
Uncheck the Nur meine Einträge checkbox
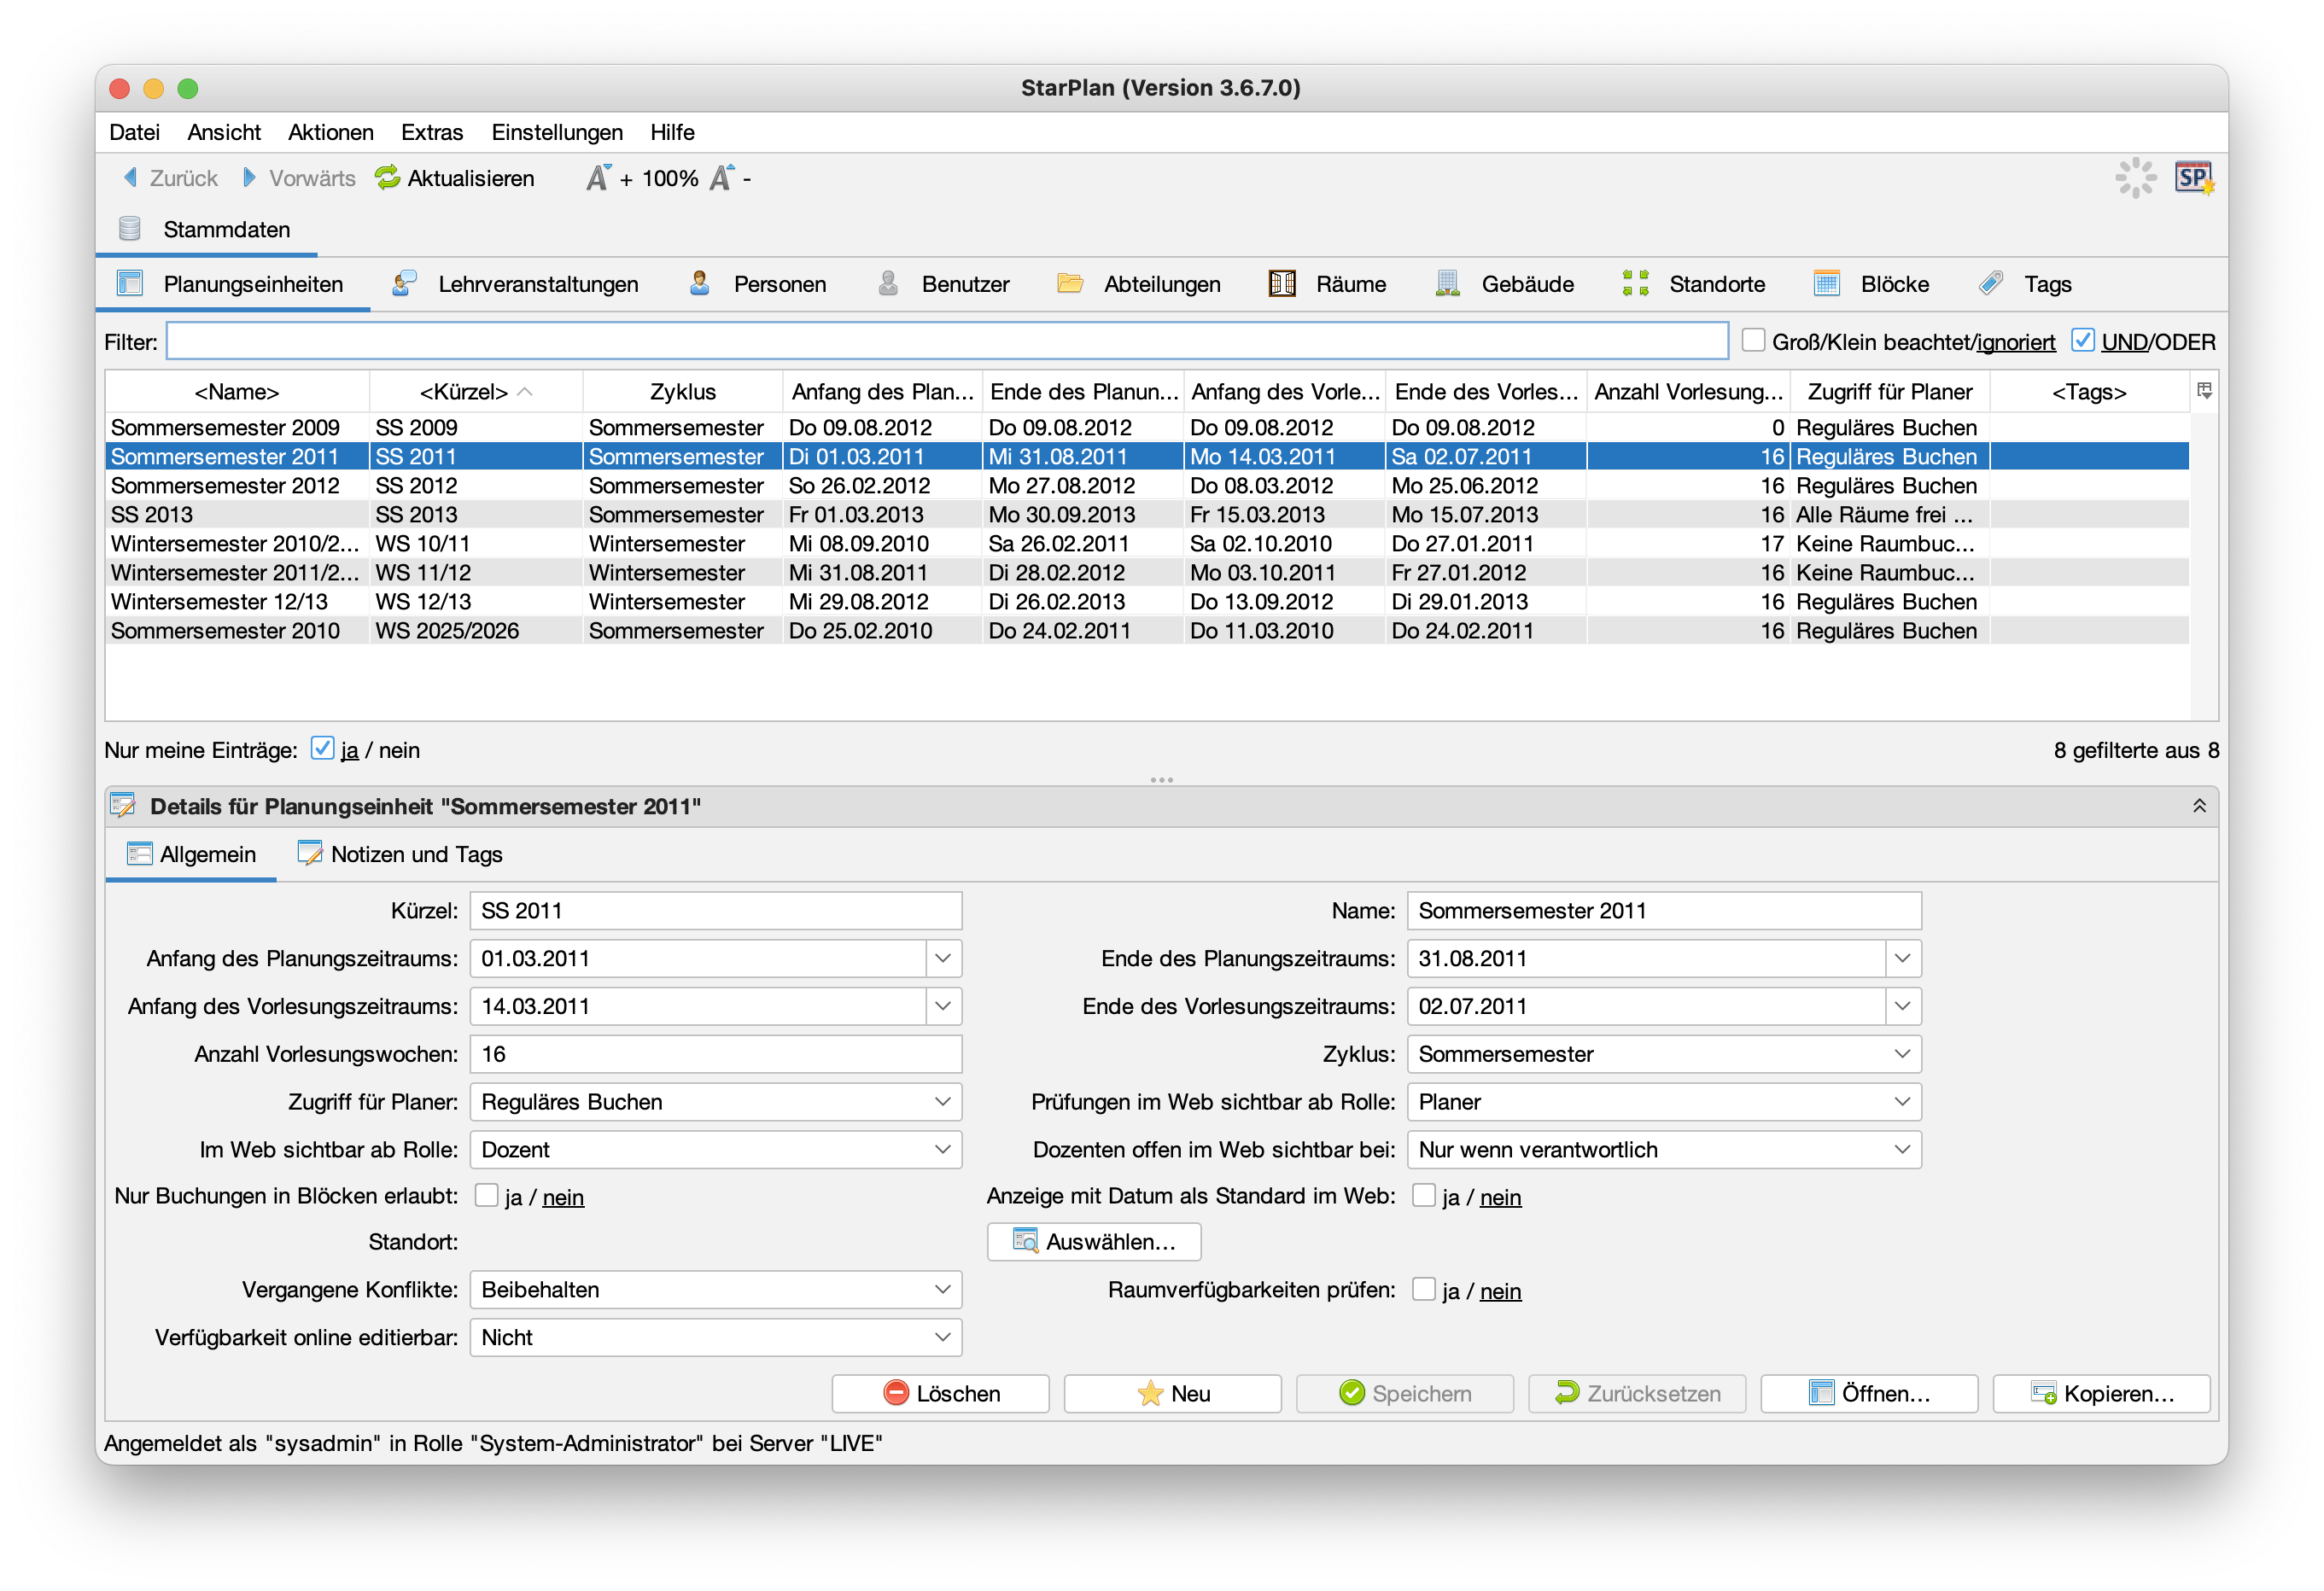point(322,749)
